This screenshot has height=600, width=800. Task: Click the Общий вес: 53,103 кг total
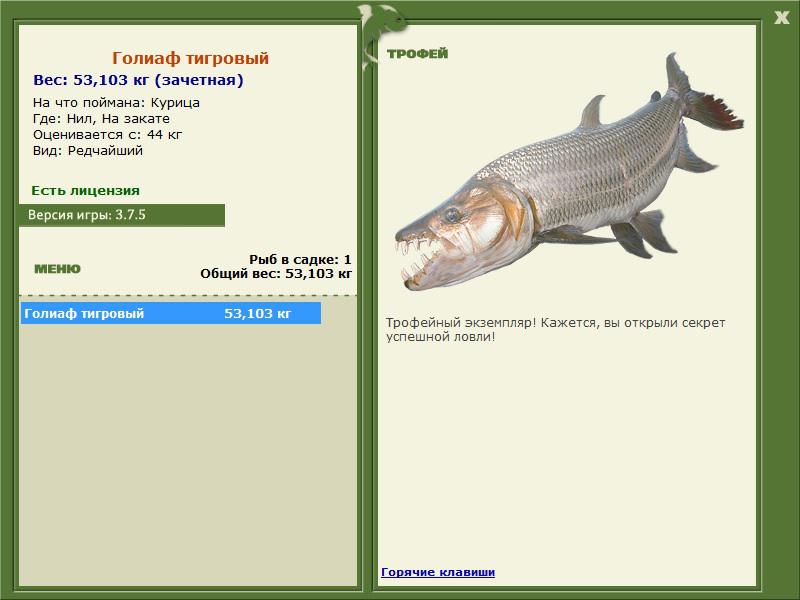click(276, 273)
